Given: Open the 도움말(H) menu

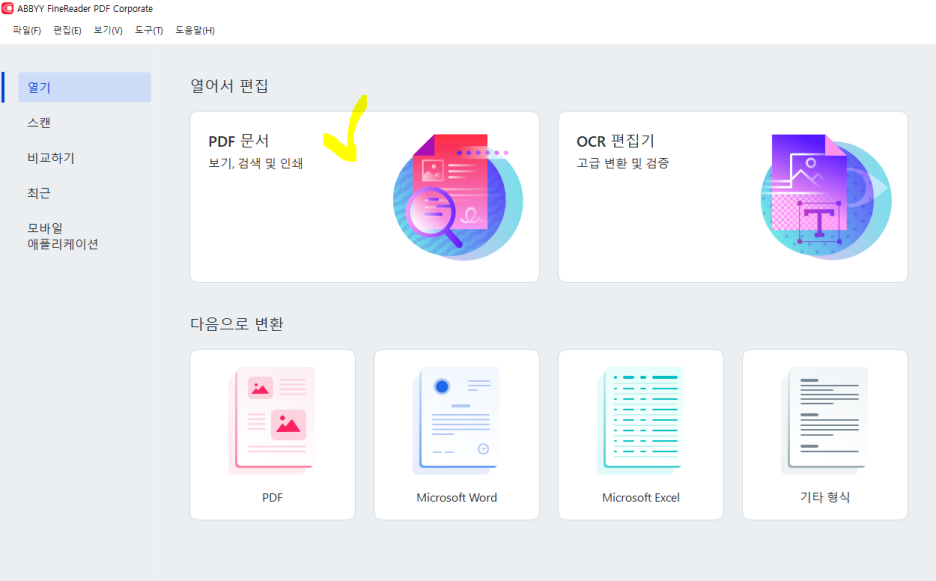Looking at the screenshot, I should click(x=195, y=30).
